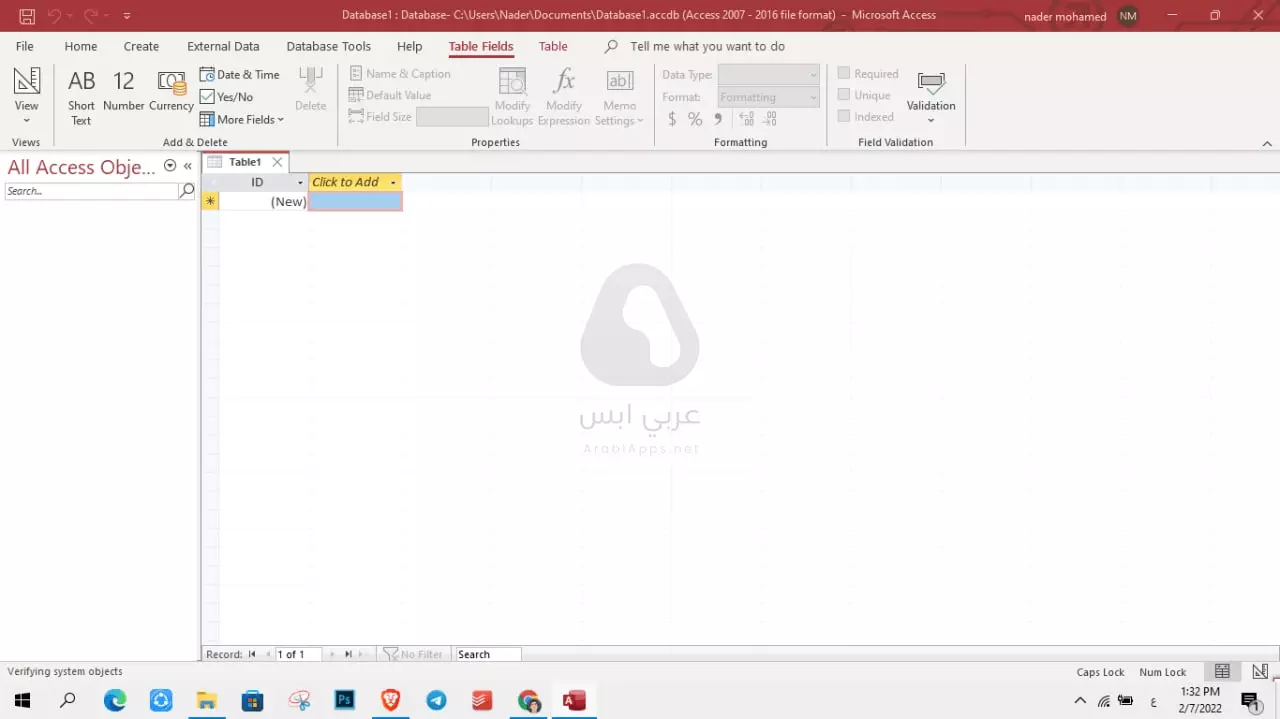Add a Date & Time field

coord(240,75)
